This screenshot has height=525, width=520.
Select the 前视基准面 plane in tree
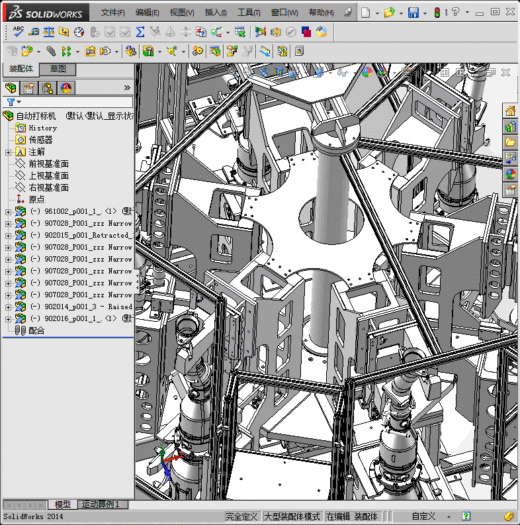[48, 164]
